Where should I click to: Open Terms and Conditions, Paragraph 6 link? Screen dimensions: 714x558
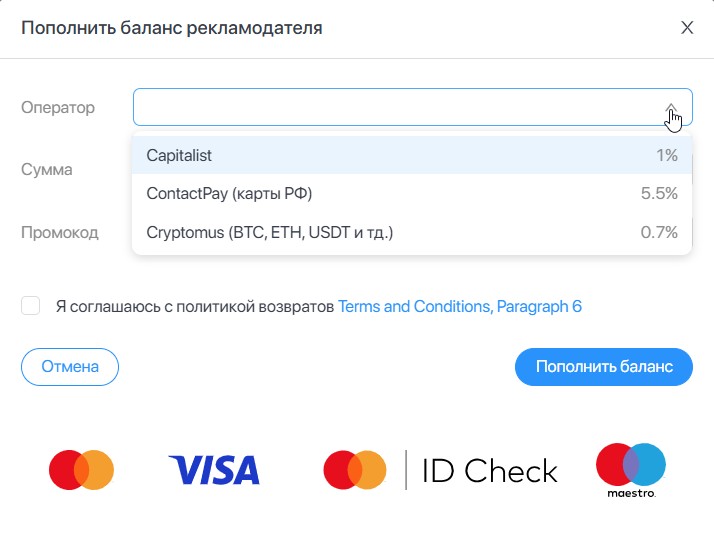tap(460, 306)
